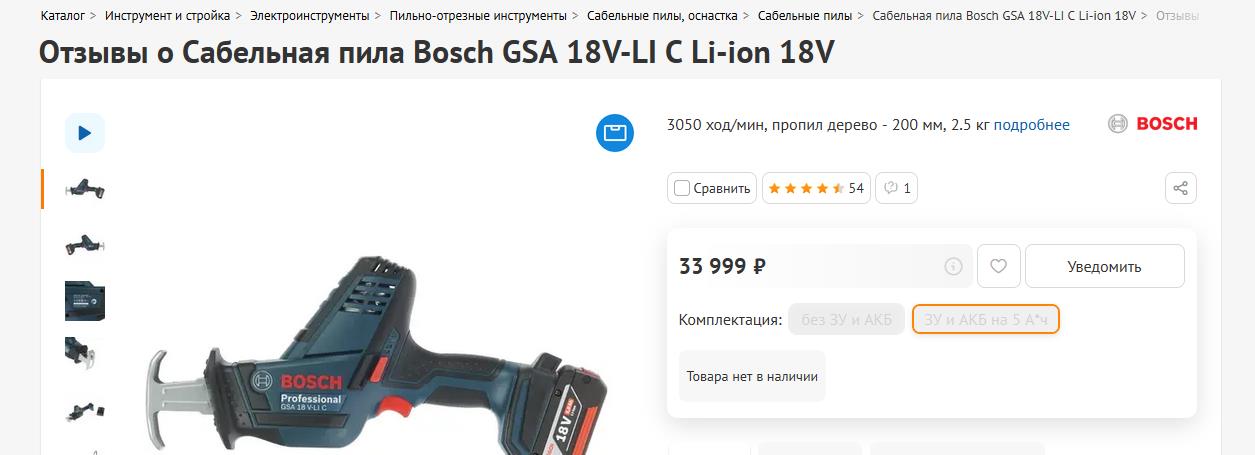1255x455 pixels.
Task: Click the main saw product image
Action: (380, 360)
